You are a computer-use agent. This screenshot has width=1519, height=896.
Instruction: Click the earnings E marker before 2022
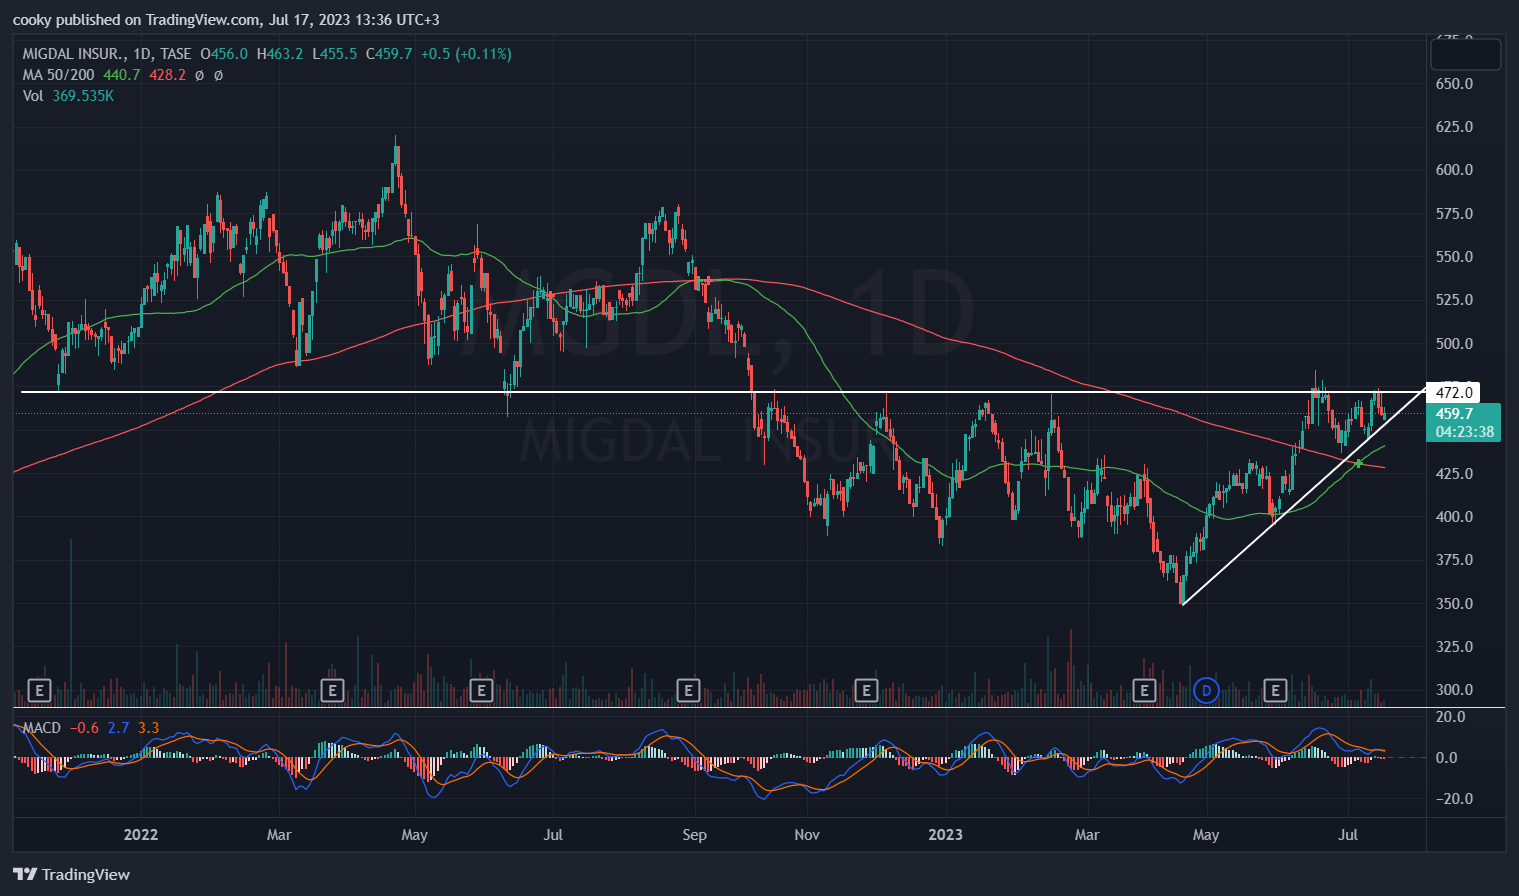click(39, 690)
